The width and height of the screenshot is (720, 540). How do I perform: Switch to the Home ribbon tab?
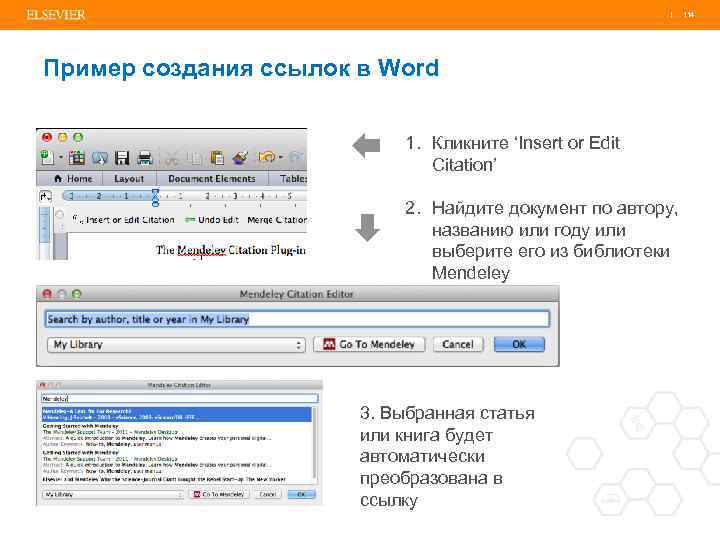point(73,179)
